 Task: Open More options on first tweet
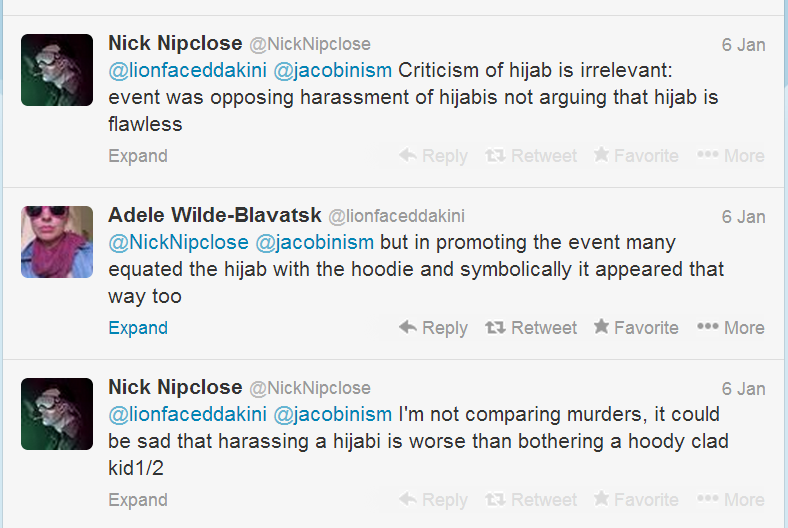(731, 156)
